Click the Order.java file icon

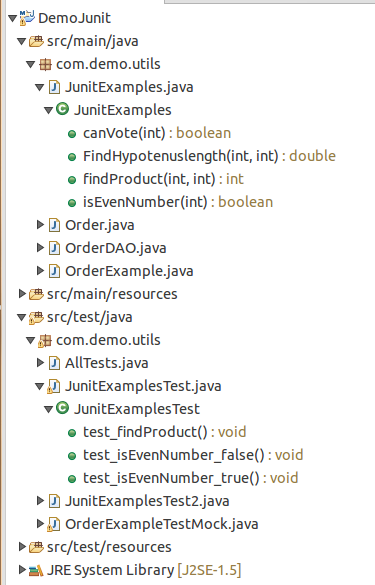click(x=54, y=225)
